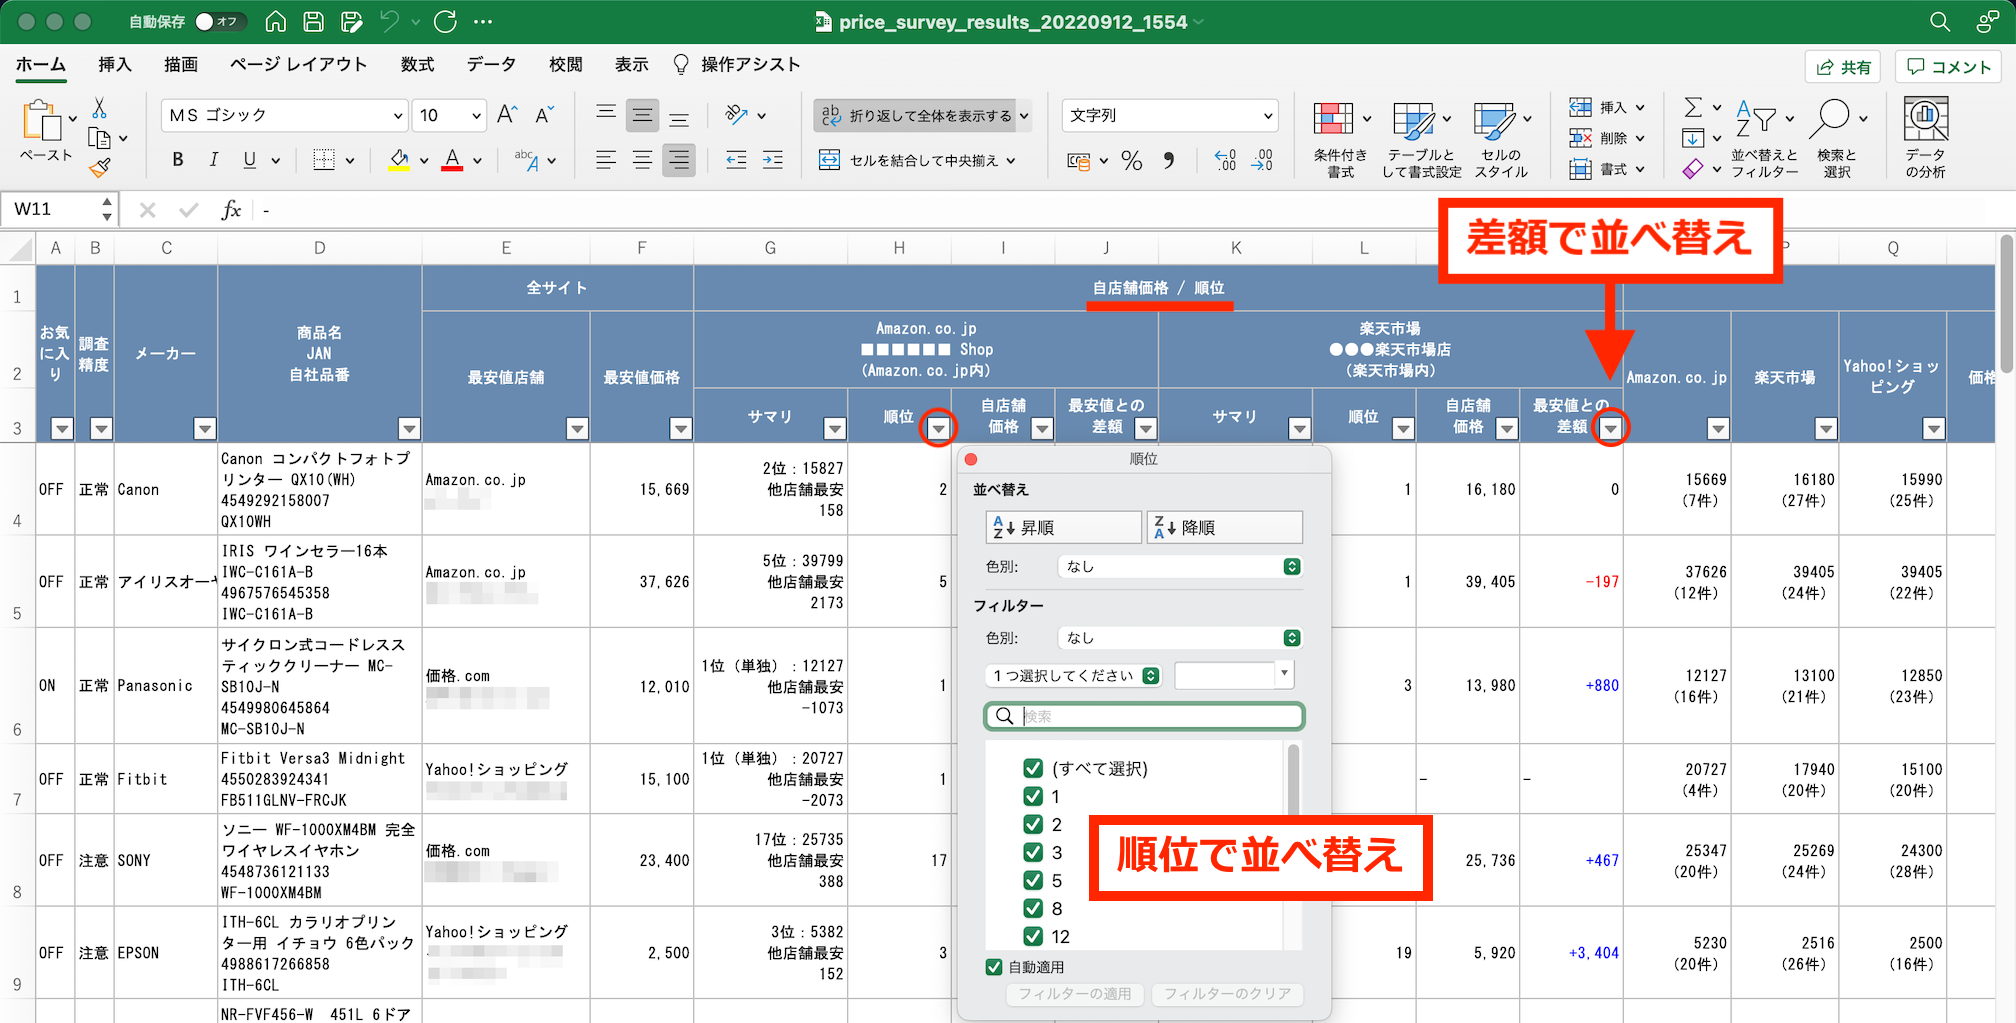The height and width of the screenshot is (1023, 2016).
Task: Click the yellow fill color bucket
Action: [x=399, y=160]
